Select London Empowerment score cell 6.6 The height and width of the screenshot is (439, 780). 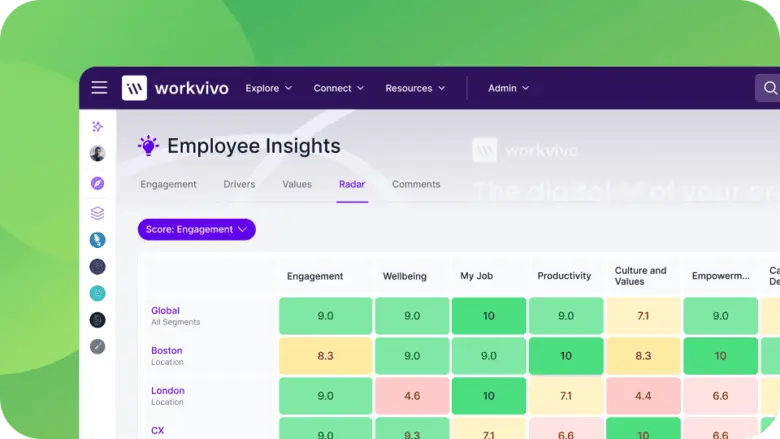tap(720, 396)
